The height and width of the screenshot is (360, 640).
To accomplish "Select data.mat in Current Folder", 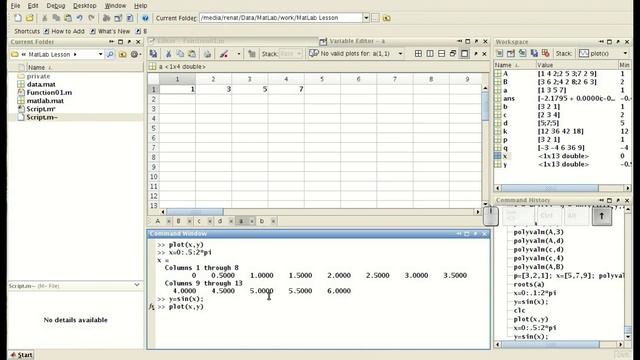I will (41, 84).
